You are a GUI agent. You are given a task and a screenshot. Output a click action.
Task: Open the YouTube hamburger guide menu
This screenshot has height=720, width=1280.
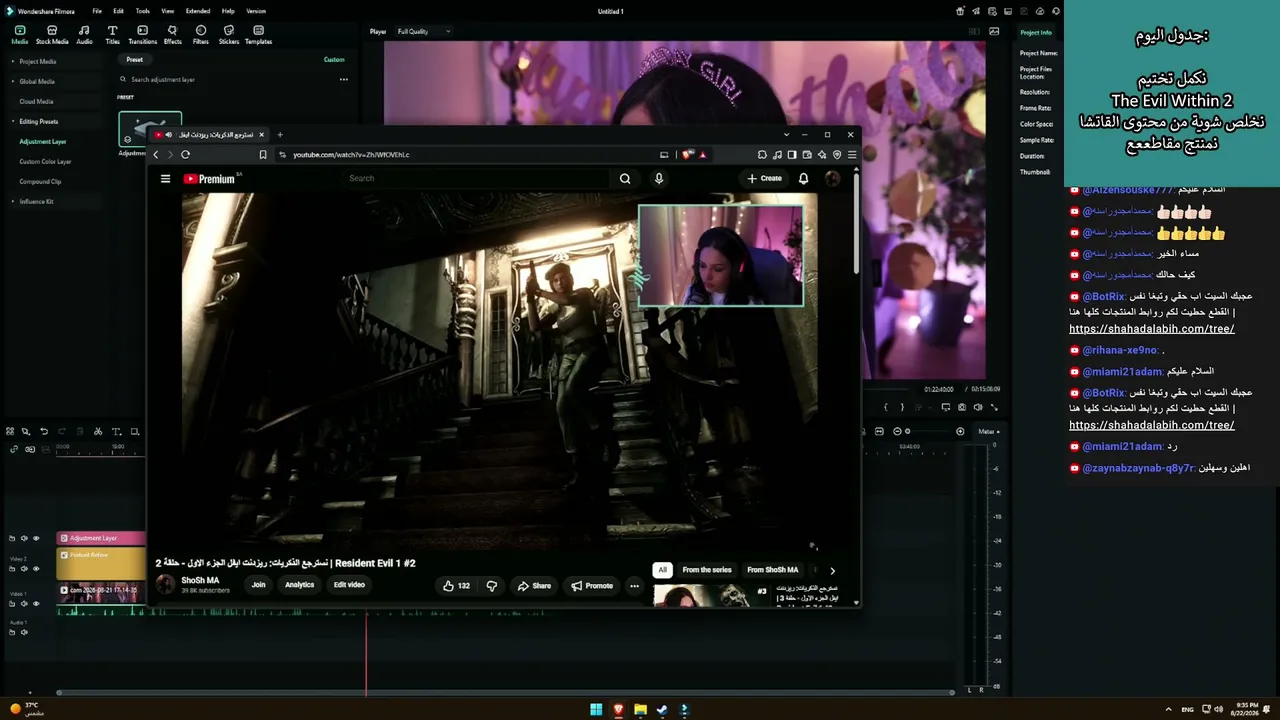(165, 179)
